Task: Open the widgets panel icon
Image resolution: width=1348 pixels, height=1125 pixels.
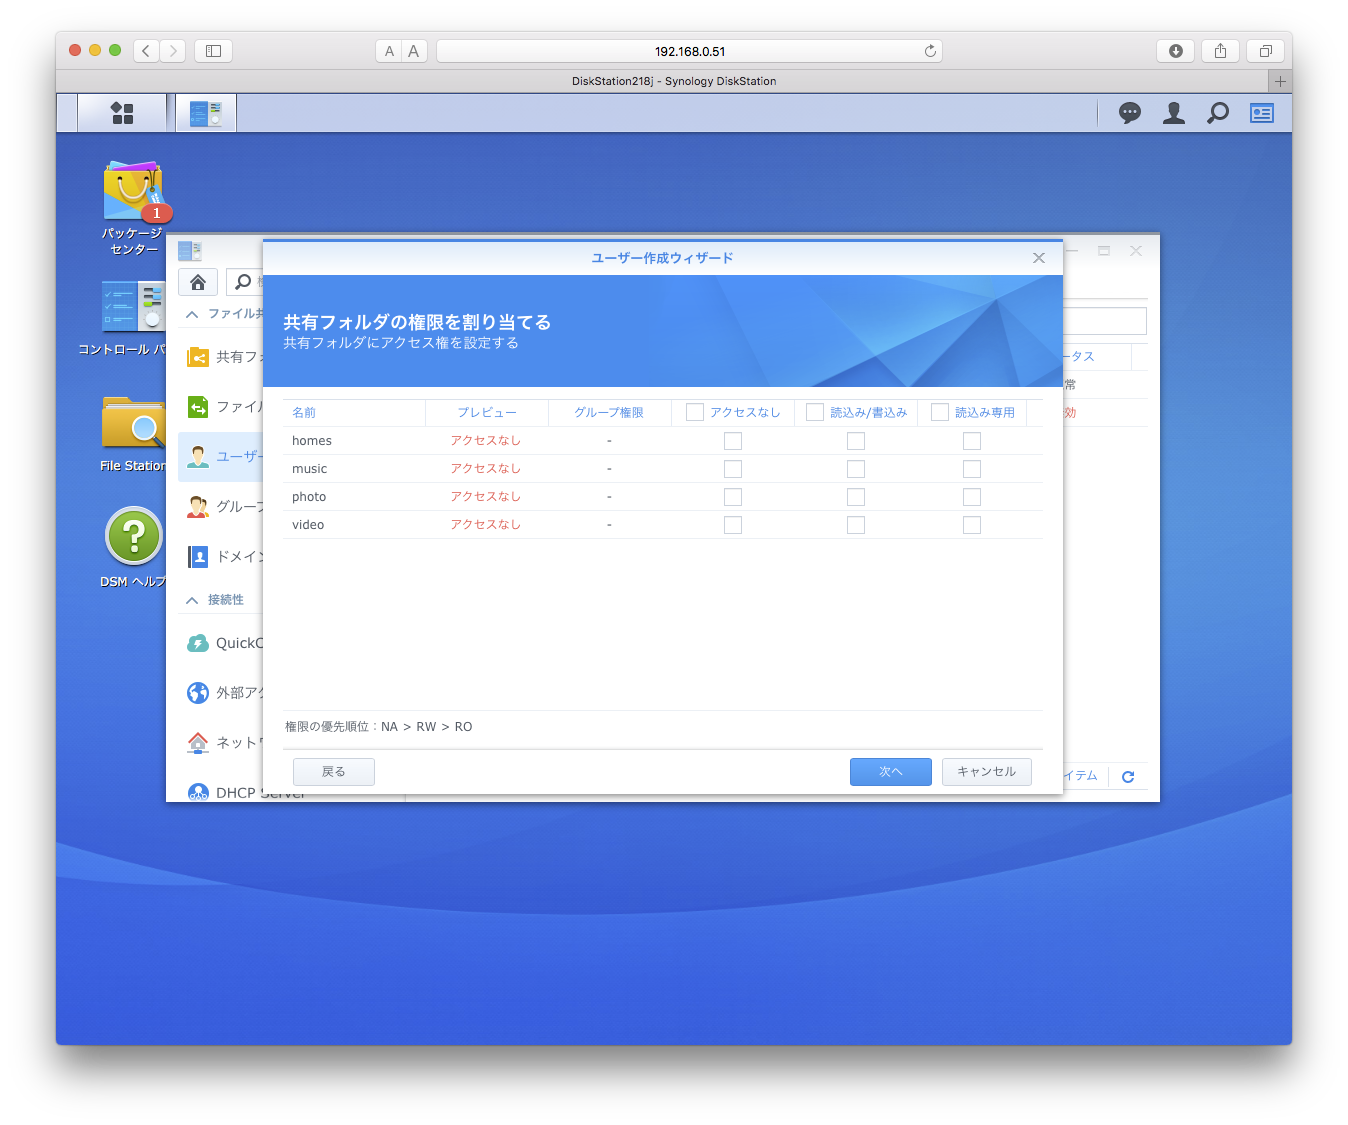Action: 1262,113
